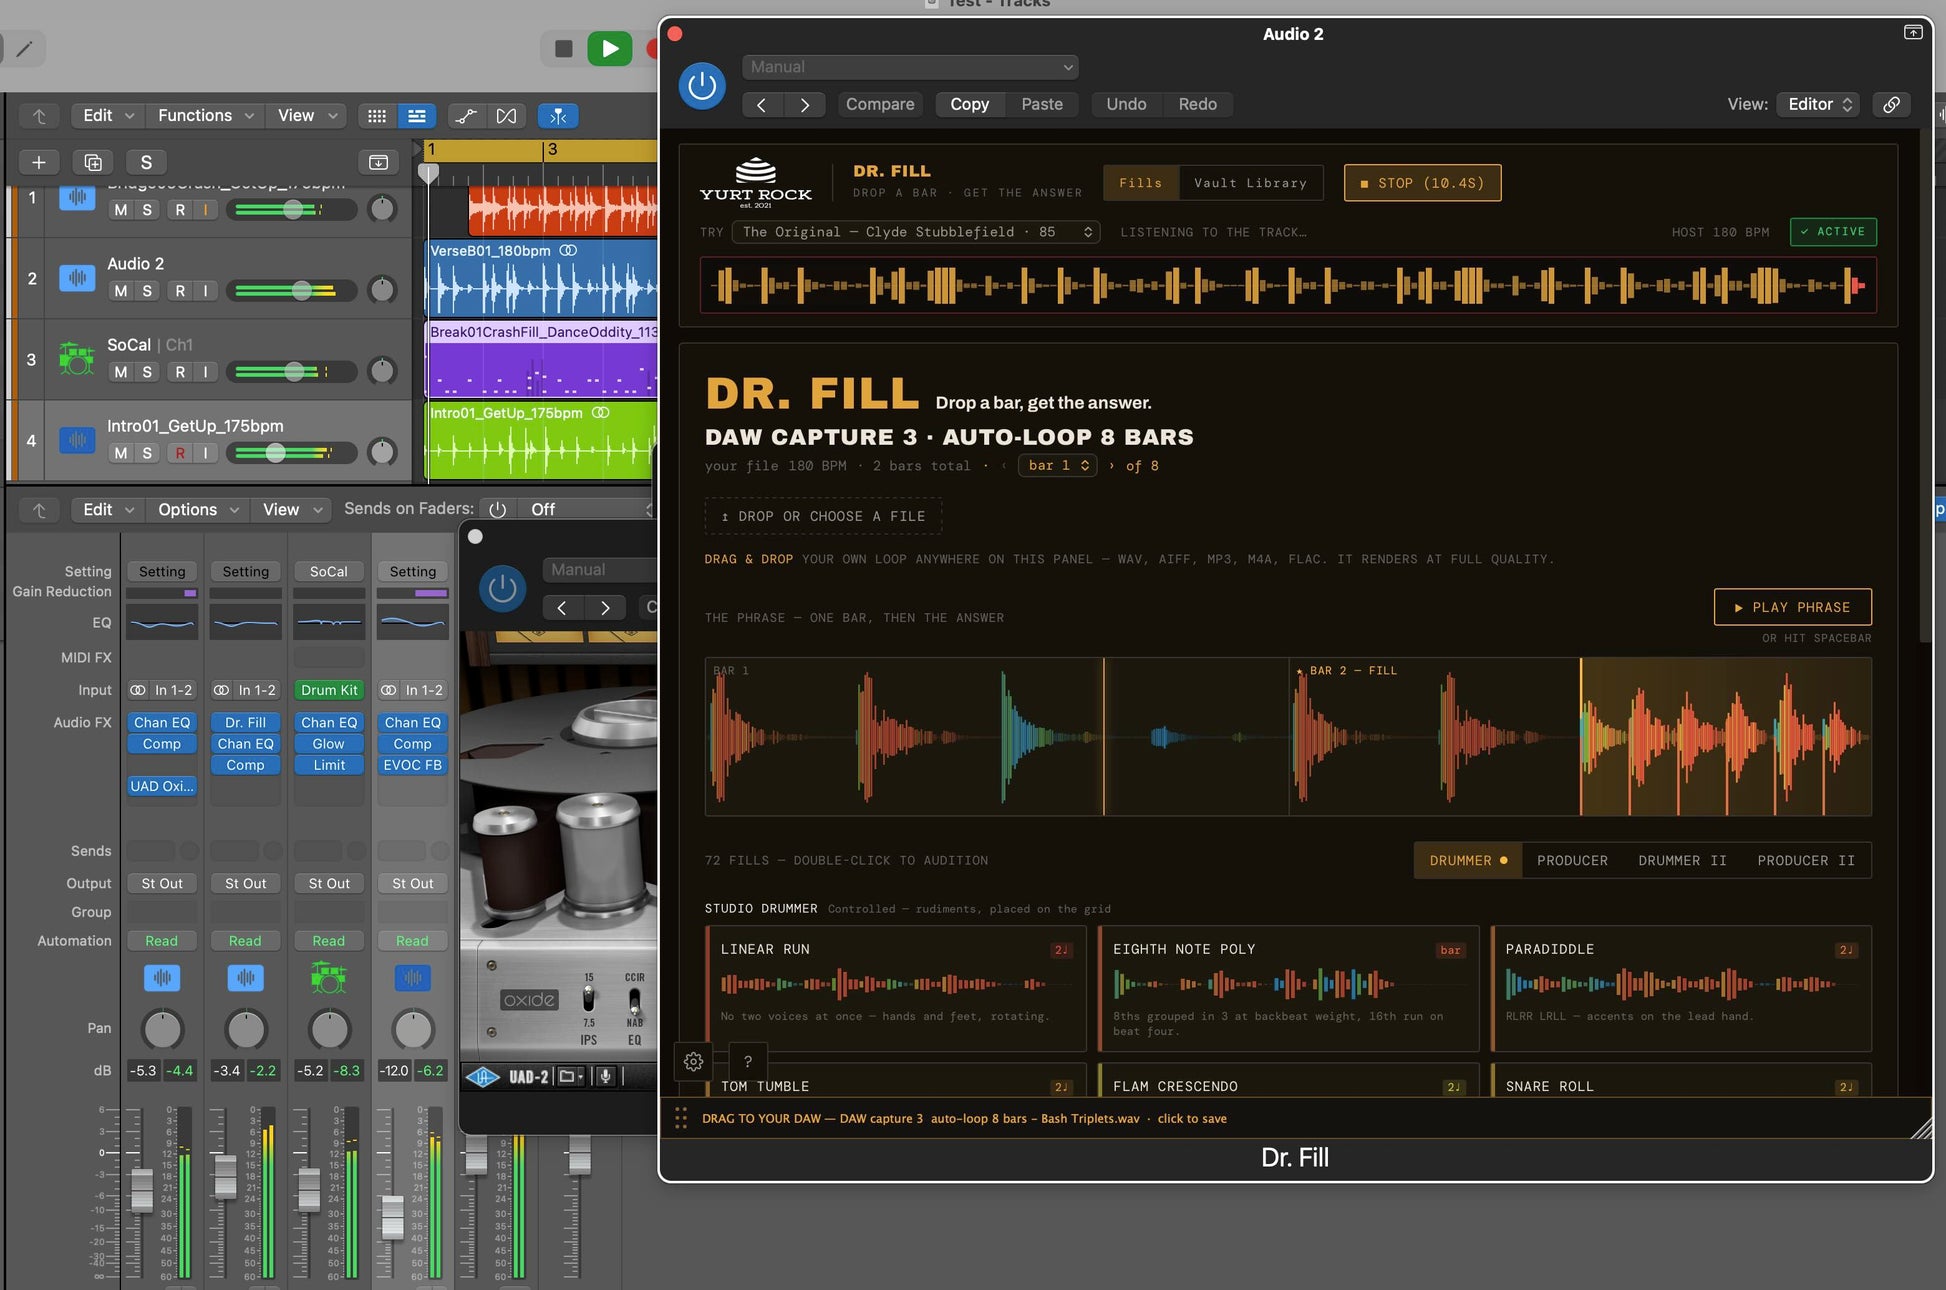Switch to the Vault Library tab
The width and height of the screenshot is (1946, 1290).
[x=1250, y=183]
